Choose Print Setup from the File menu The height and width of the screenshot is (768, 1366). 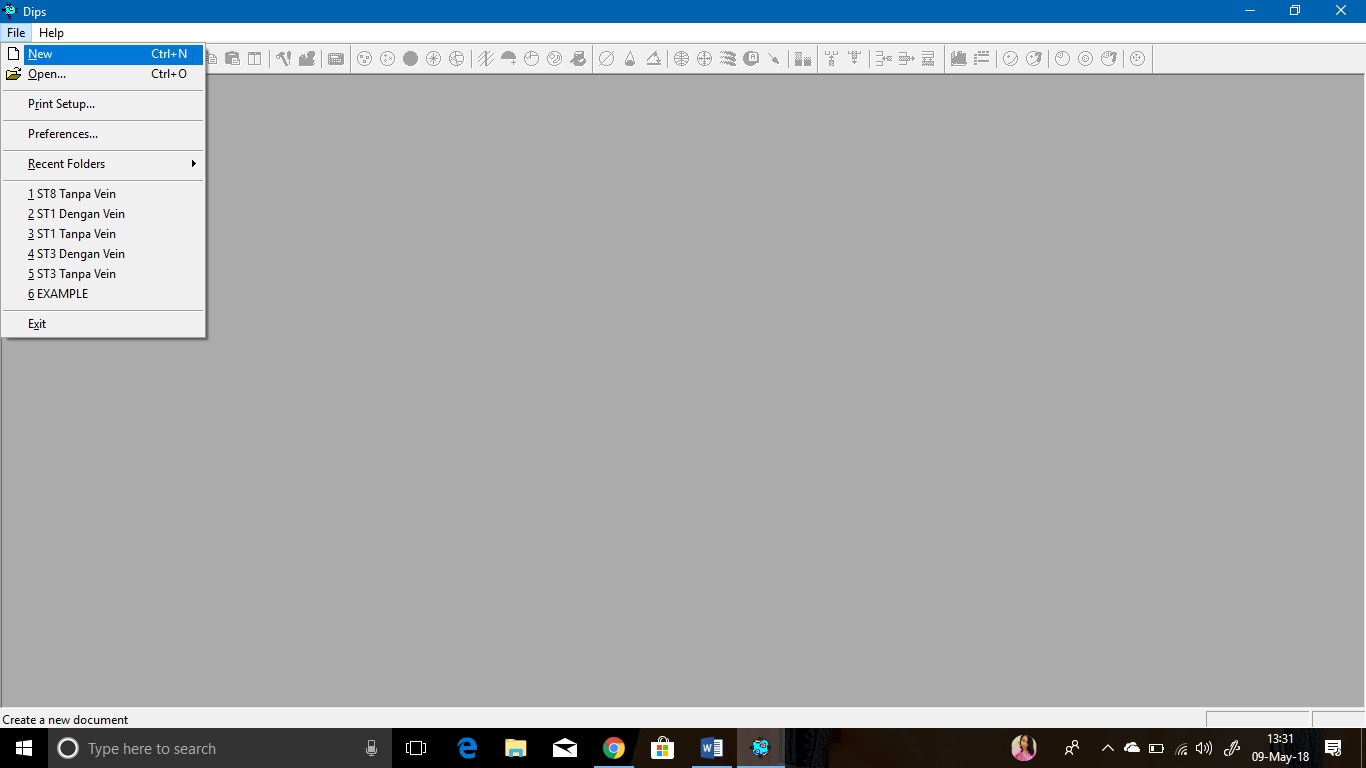coord(60,103)
